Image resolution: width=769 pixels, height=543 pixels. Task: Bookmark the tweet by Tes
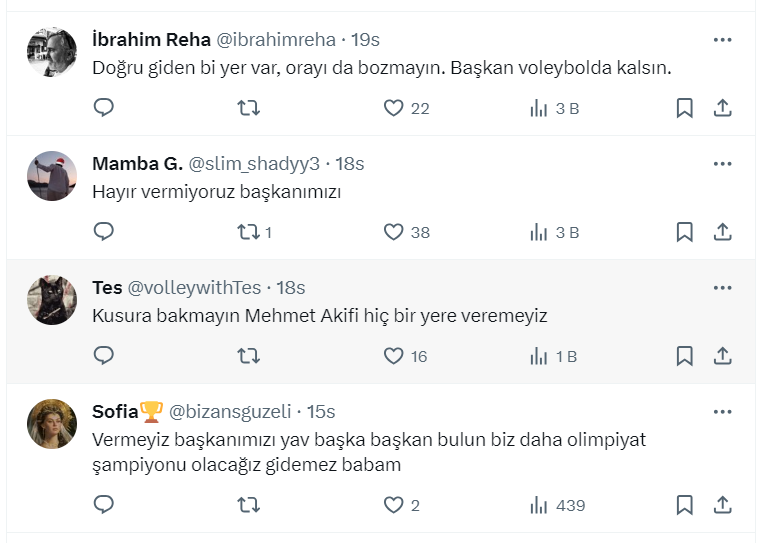tap(684, 356)
